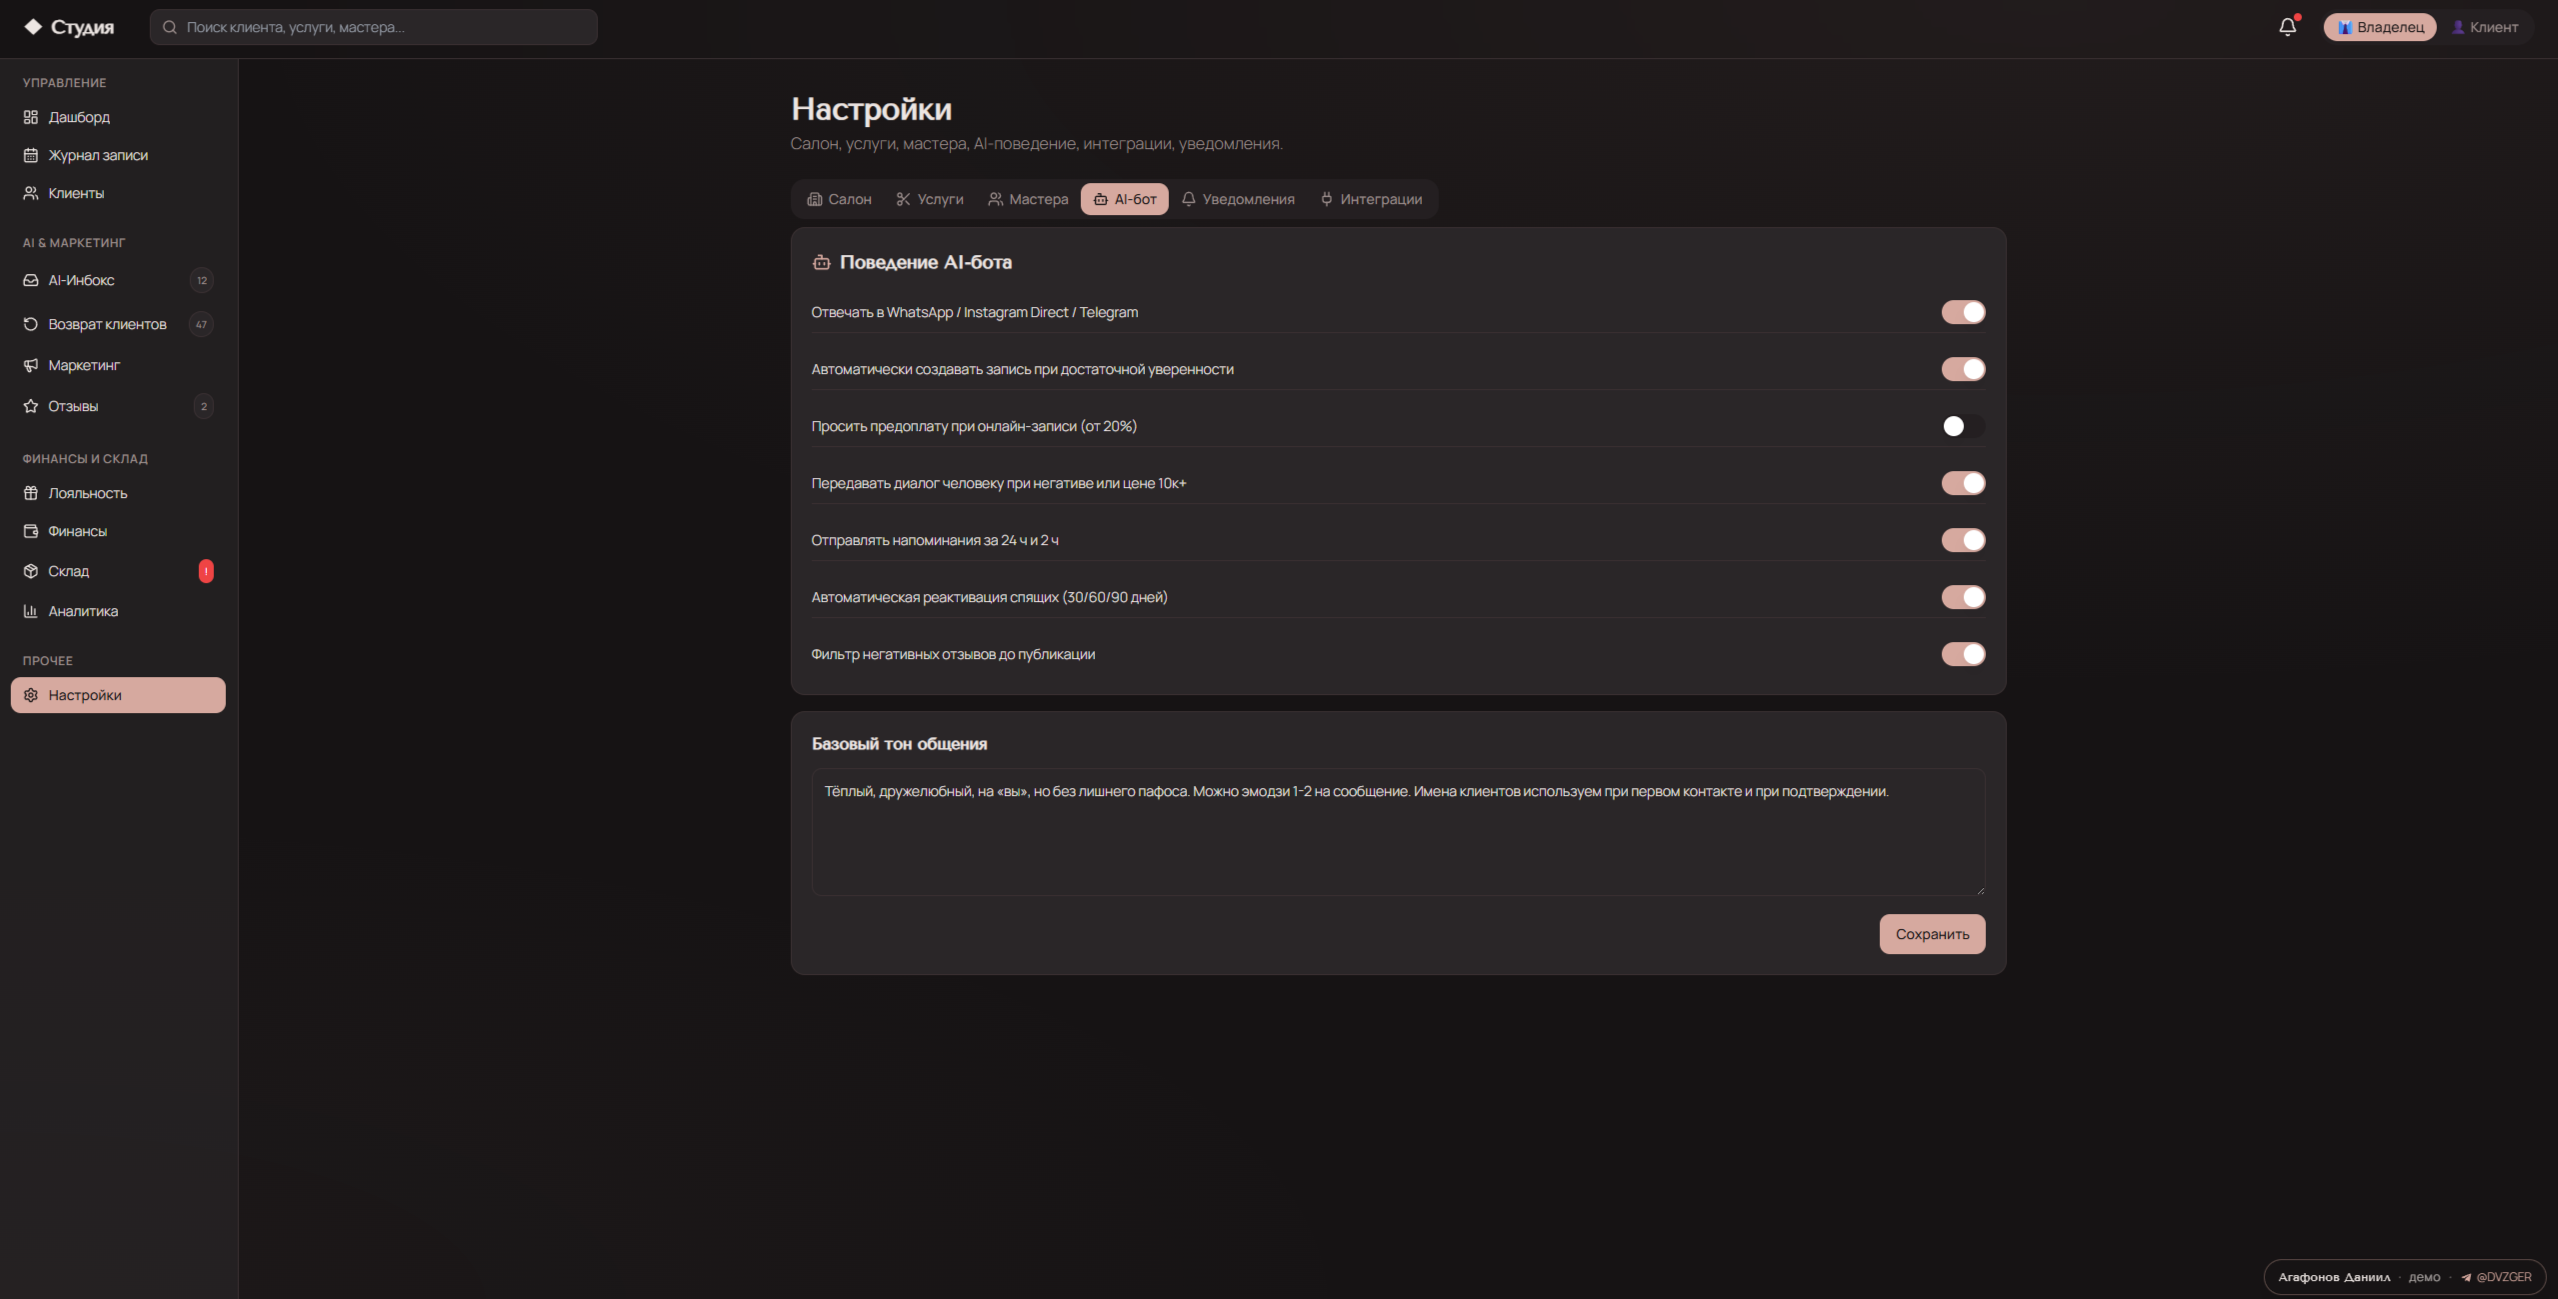Click the Возврат клиентов refresh icon

pos(31,324)
